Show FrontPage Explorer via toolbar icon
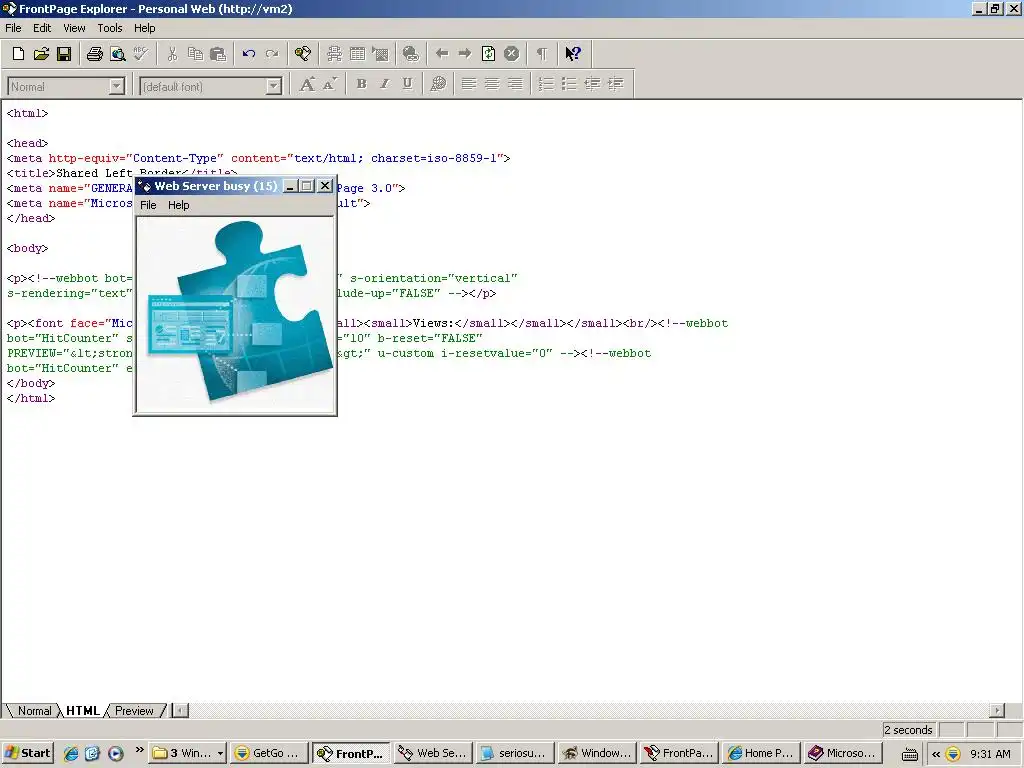The width and height of the screenshot is (1024, 768). pyautogui.click(x=303, y=54)
